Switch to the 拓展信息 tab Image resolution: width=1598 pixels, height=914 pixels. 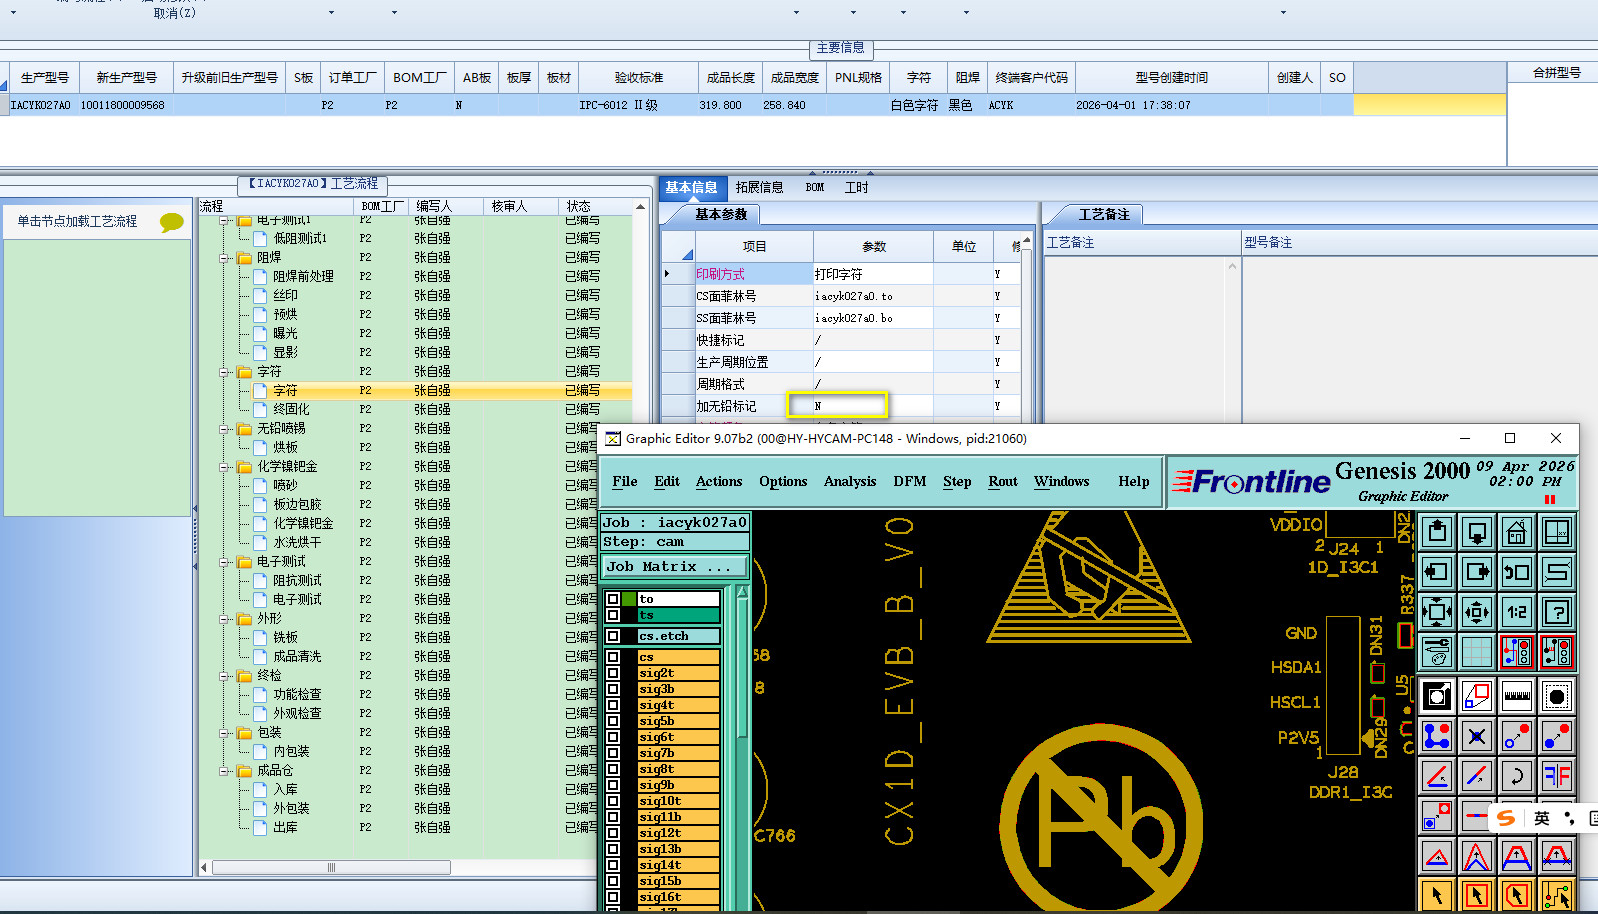pos(760,187)
